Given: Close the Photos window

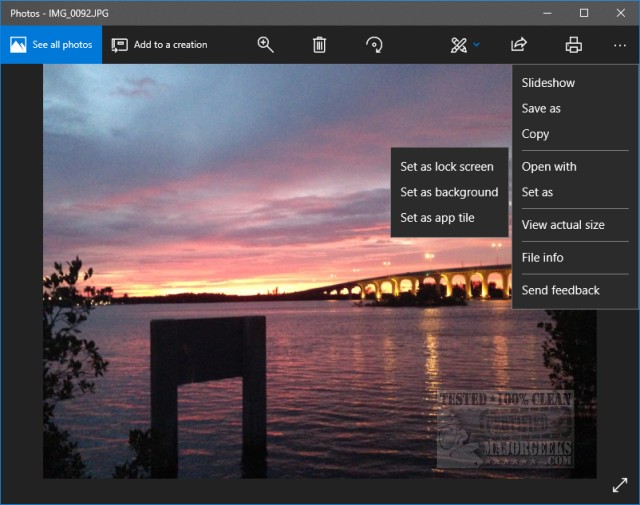Looking at the screenshot, I should (621, 13).
